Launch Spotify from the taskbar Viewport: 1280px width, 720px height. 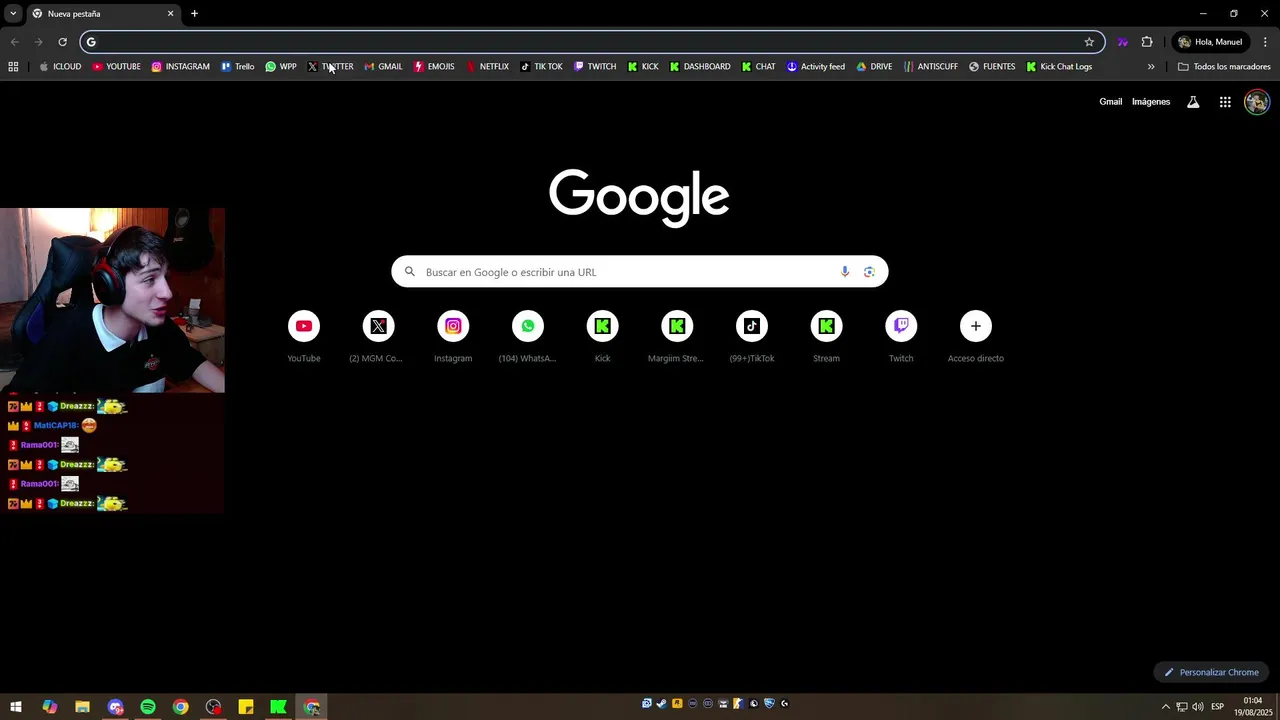tap(148, 707)
